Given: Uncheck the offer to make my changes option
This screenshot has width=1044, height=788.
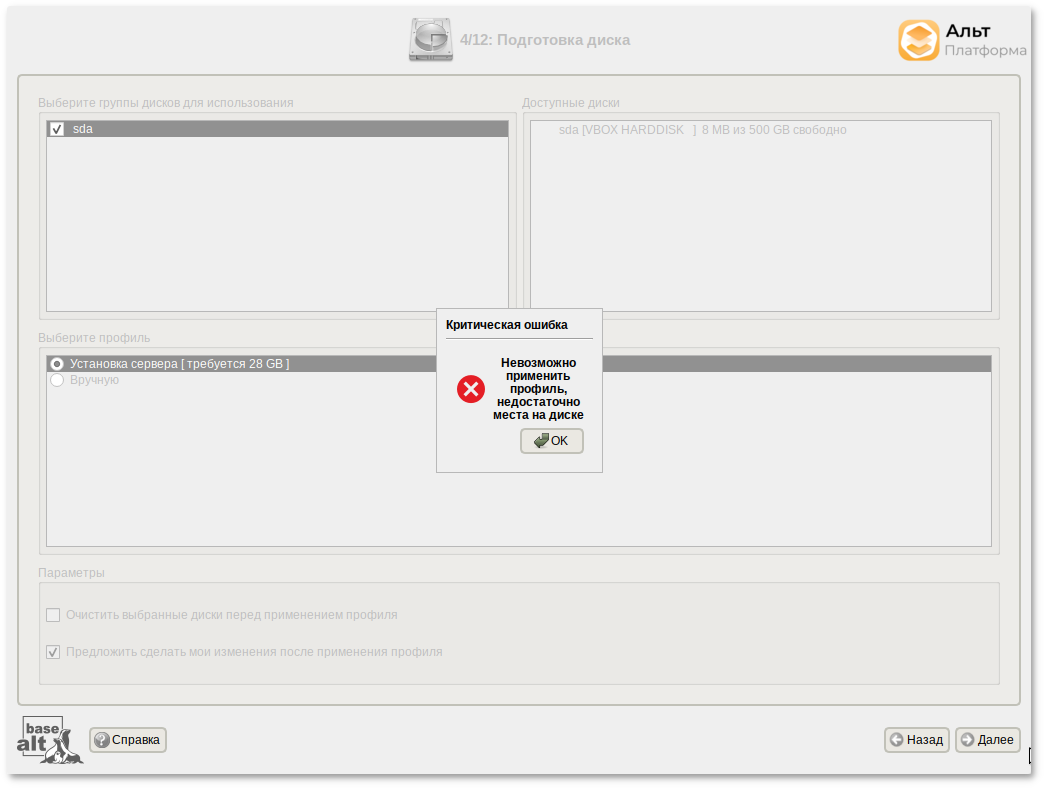Looking at the screenshot, I should click(x=54, y=652).
